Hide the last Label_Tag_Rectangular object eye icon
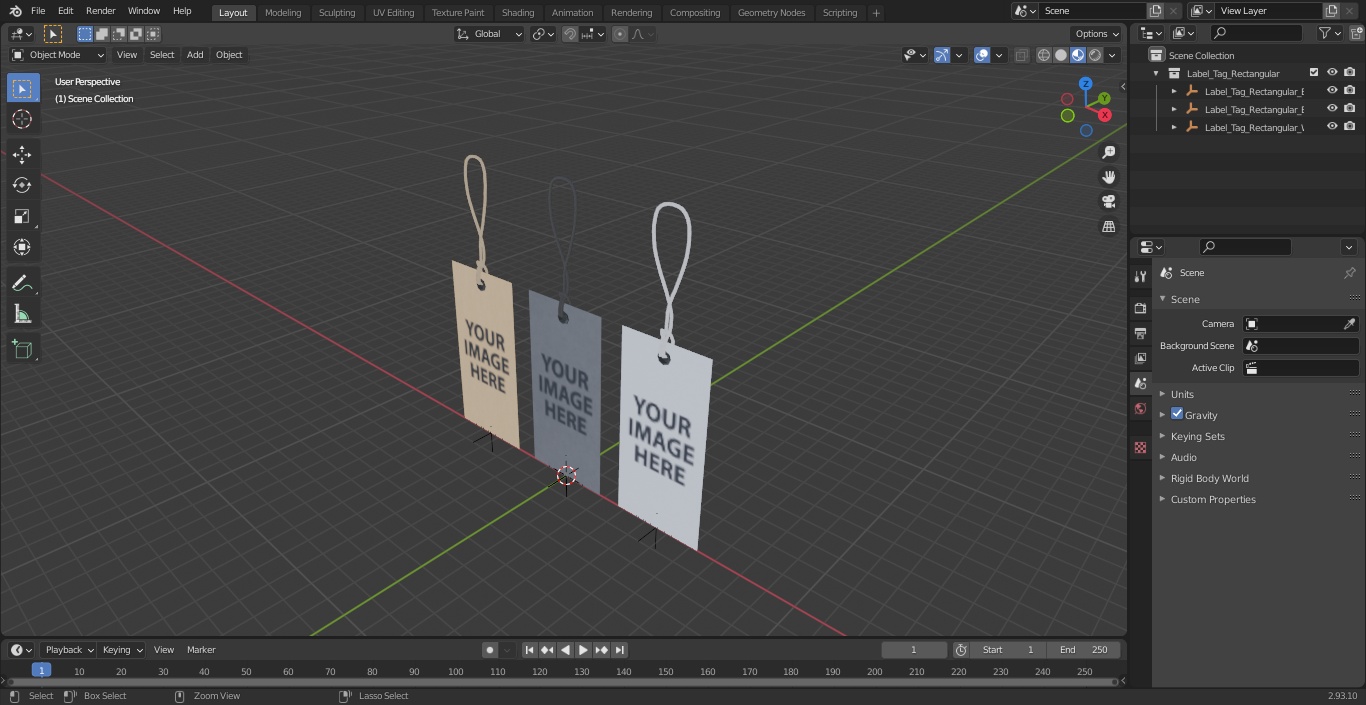This screenshot has height=705, width=1366. tap(1332, 127)
